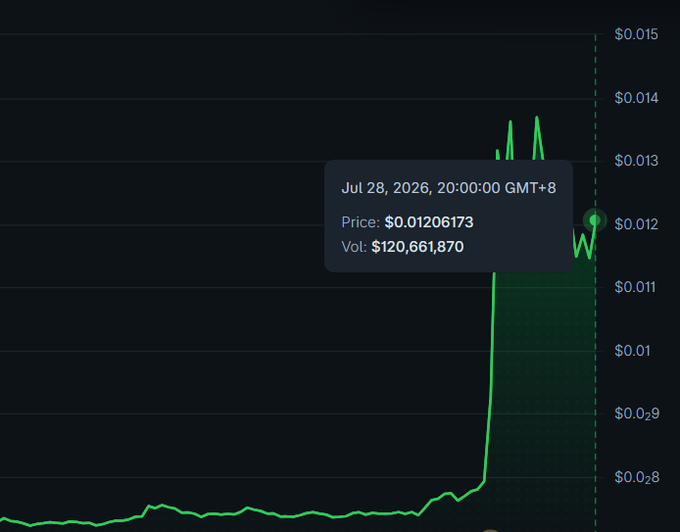Click the tooltip price $0.01206173
The height and width of the screenshot is (532, 680).
[x=429, y=222]
